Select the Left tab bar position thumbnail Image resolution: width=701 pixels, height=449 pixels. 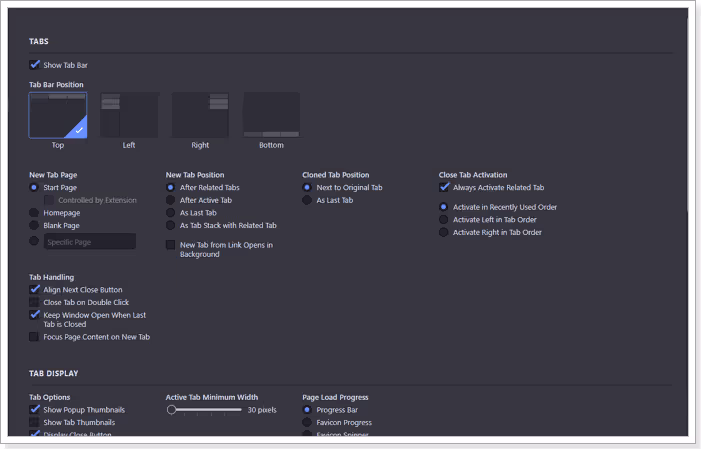click(x=129, y=115)
